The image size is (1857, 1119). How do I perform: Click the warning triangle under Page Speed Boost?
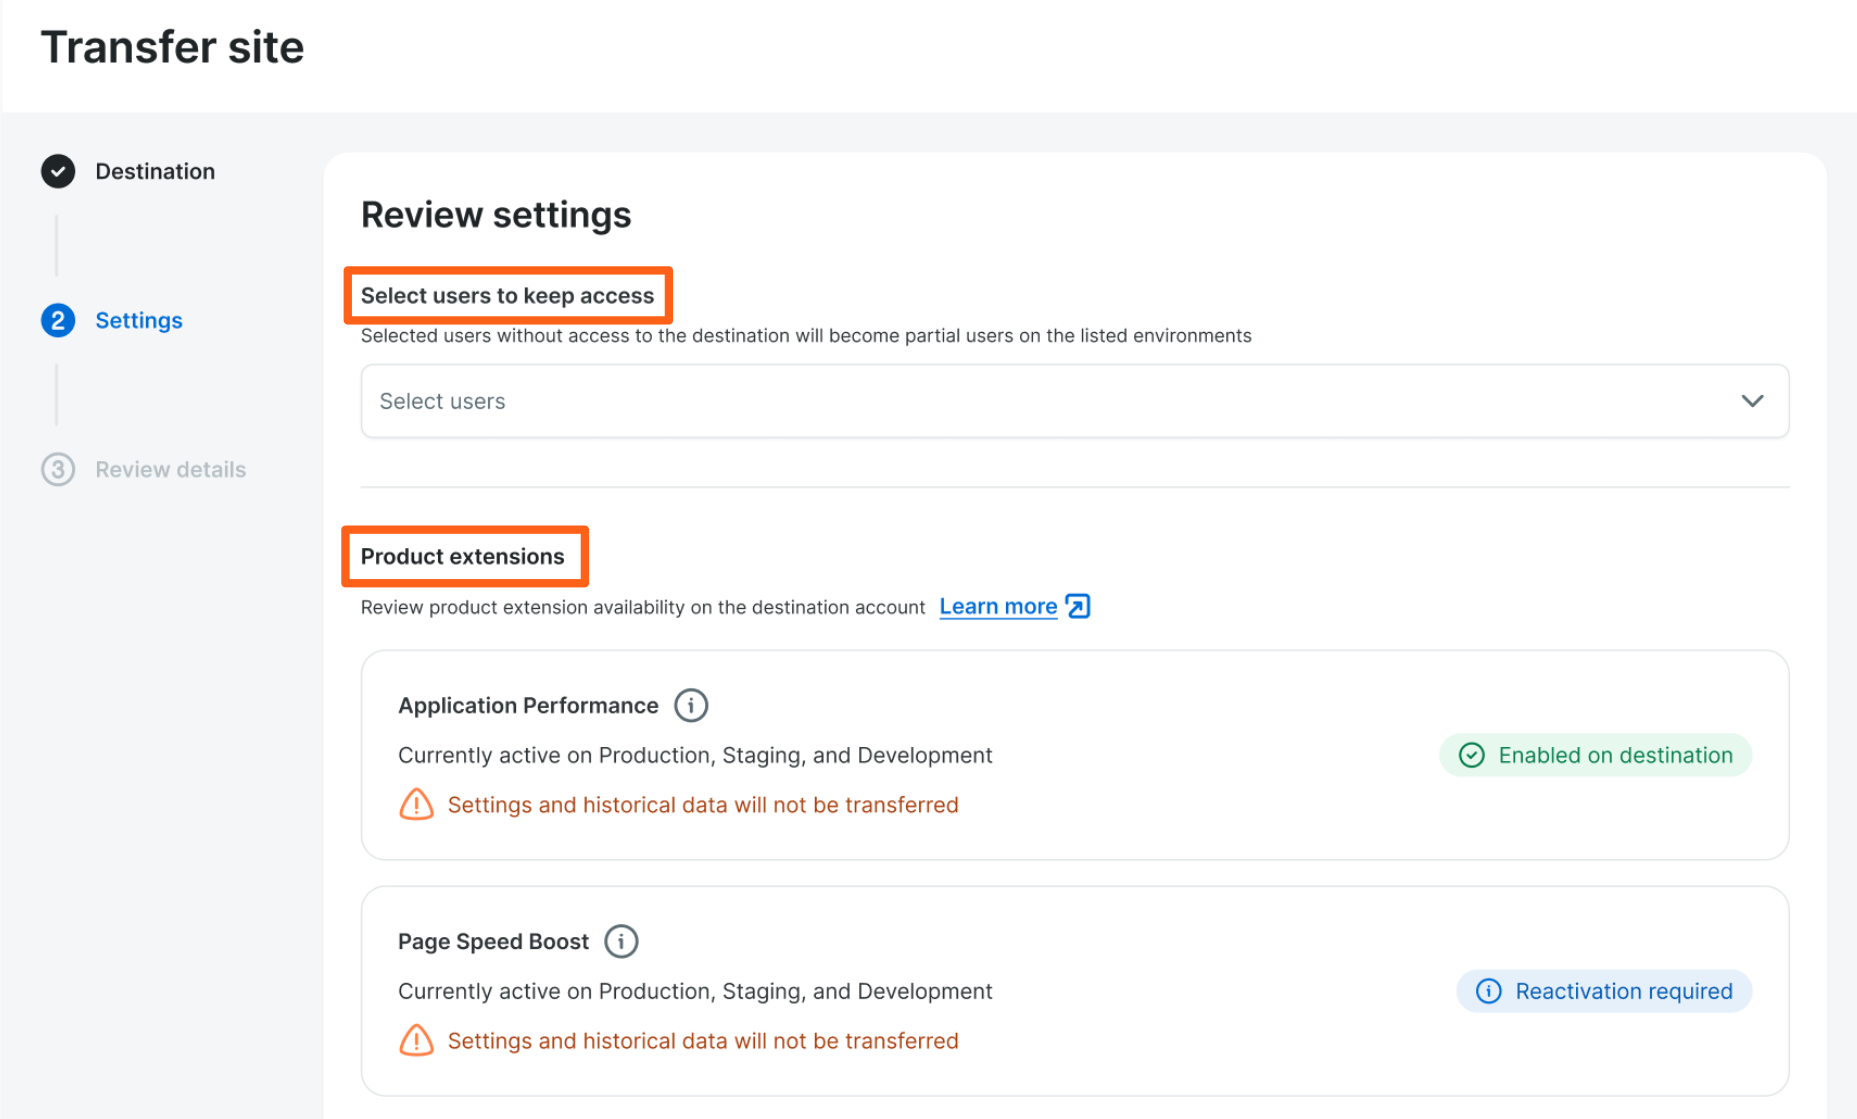(x=416, y=1041)
